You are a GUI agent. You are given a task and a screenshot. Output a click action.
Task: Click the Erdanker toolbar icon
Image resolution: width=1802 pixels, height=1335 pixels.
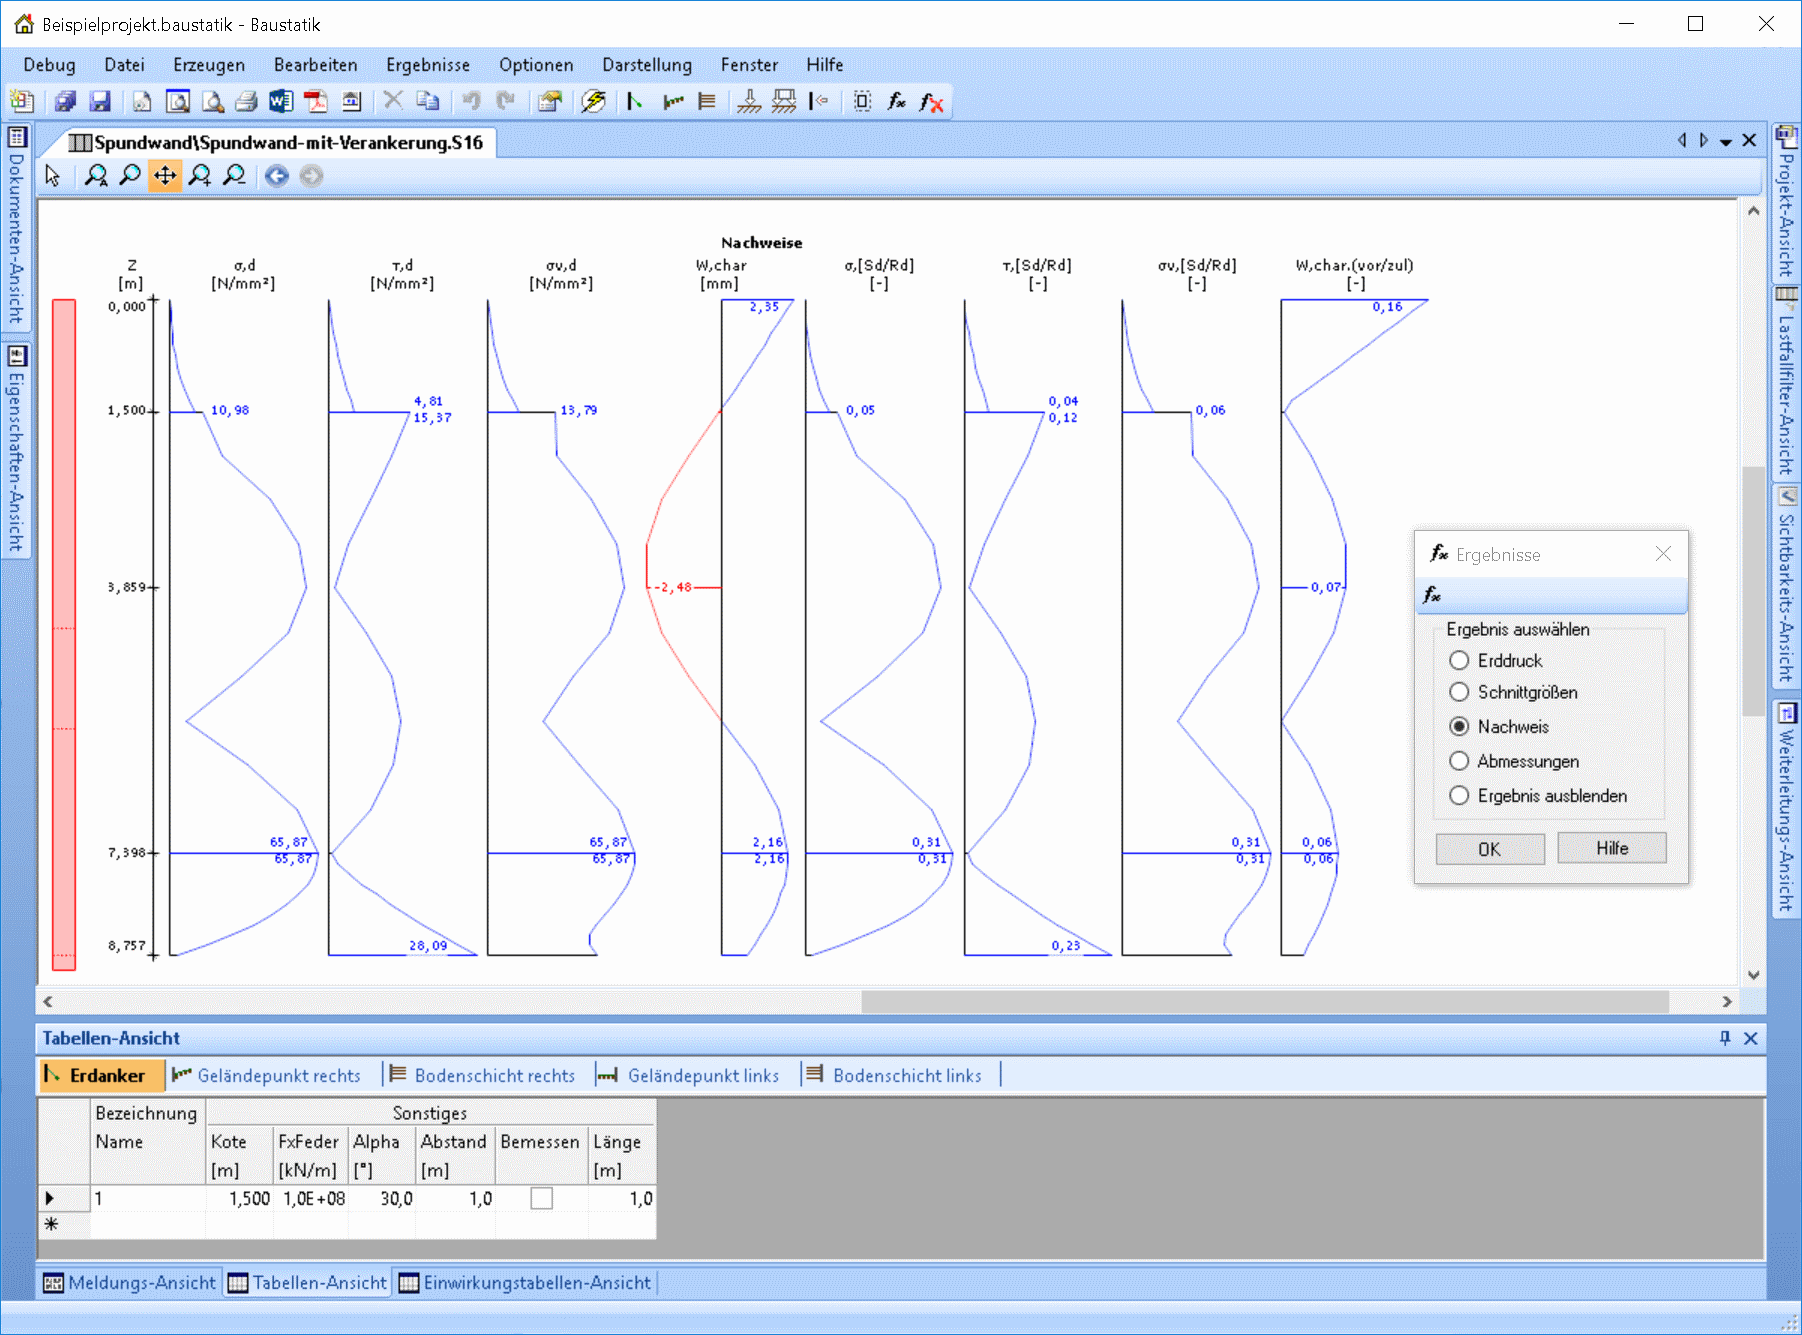(x=635, y=101)
